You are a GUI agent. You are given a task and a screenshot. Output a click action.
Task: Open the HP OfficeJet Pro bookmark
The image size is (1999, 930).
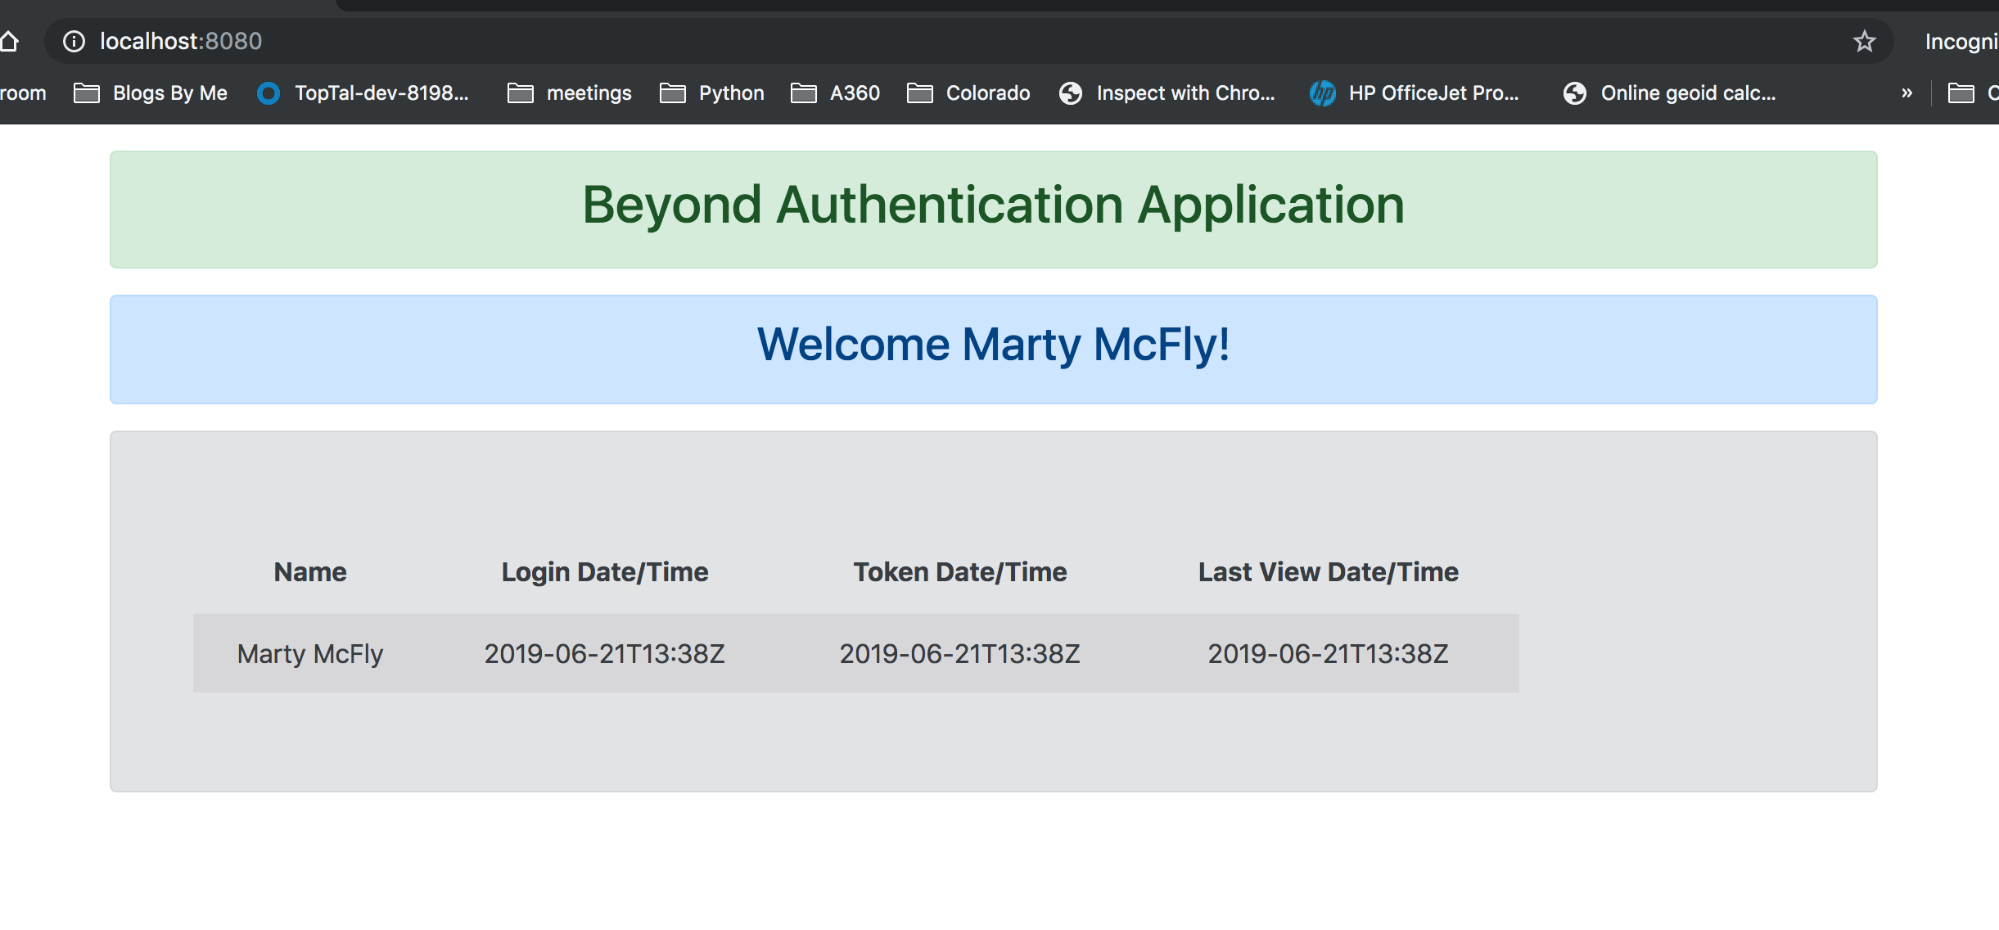(x=1415, y=93)
